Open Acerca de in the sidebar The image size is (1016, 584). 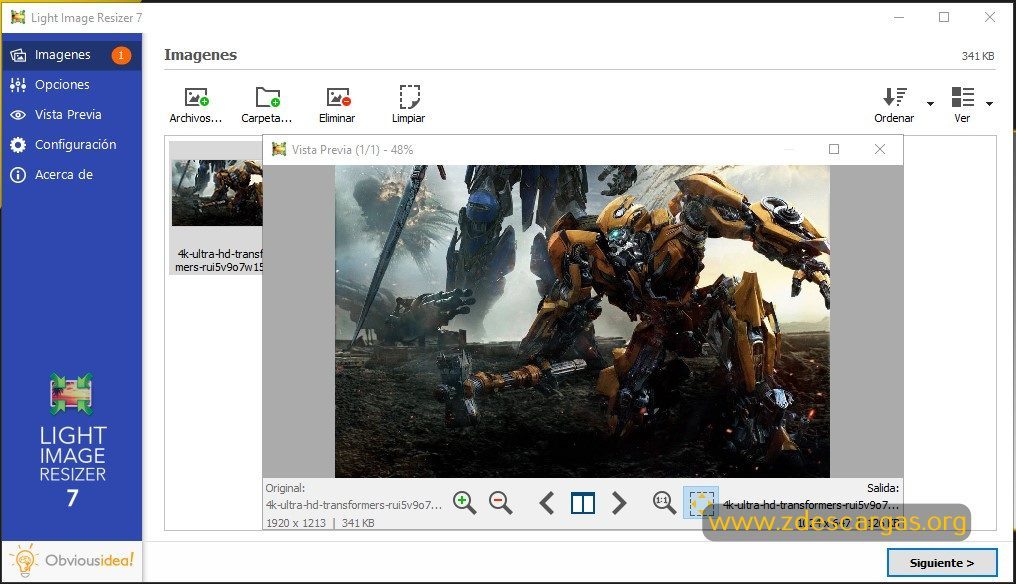[71, 174]
